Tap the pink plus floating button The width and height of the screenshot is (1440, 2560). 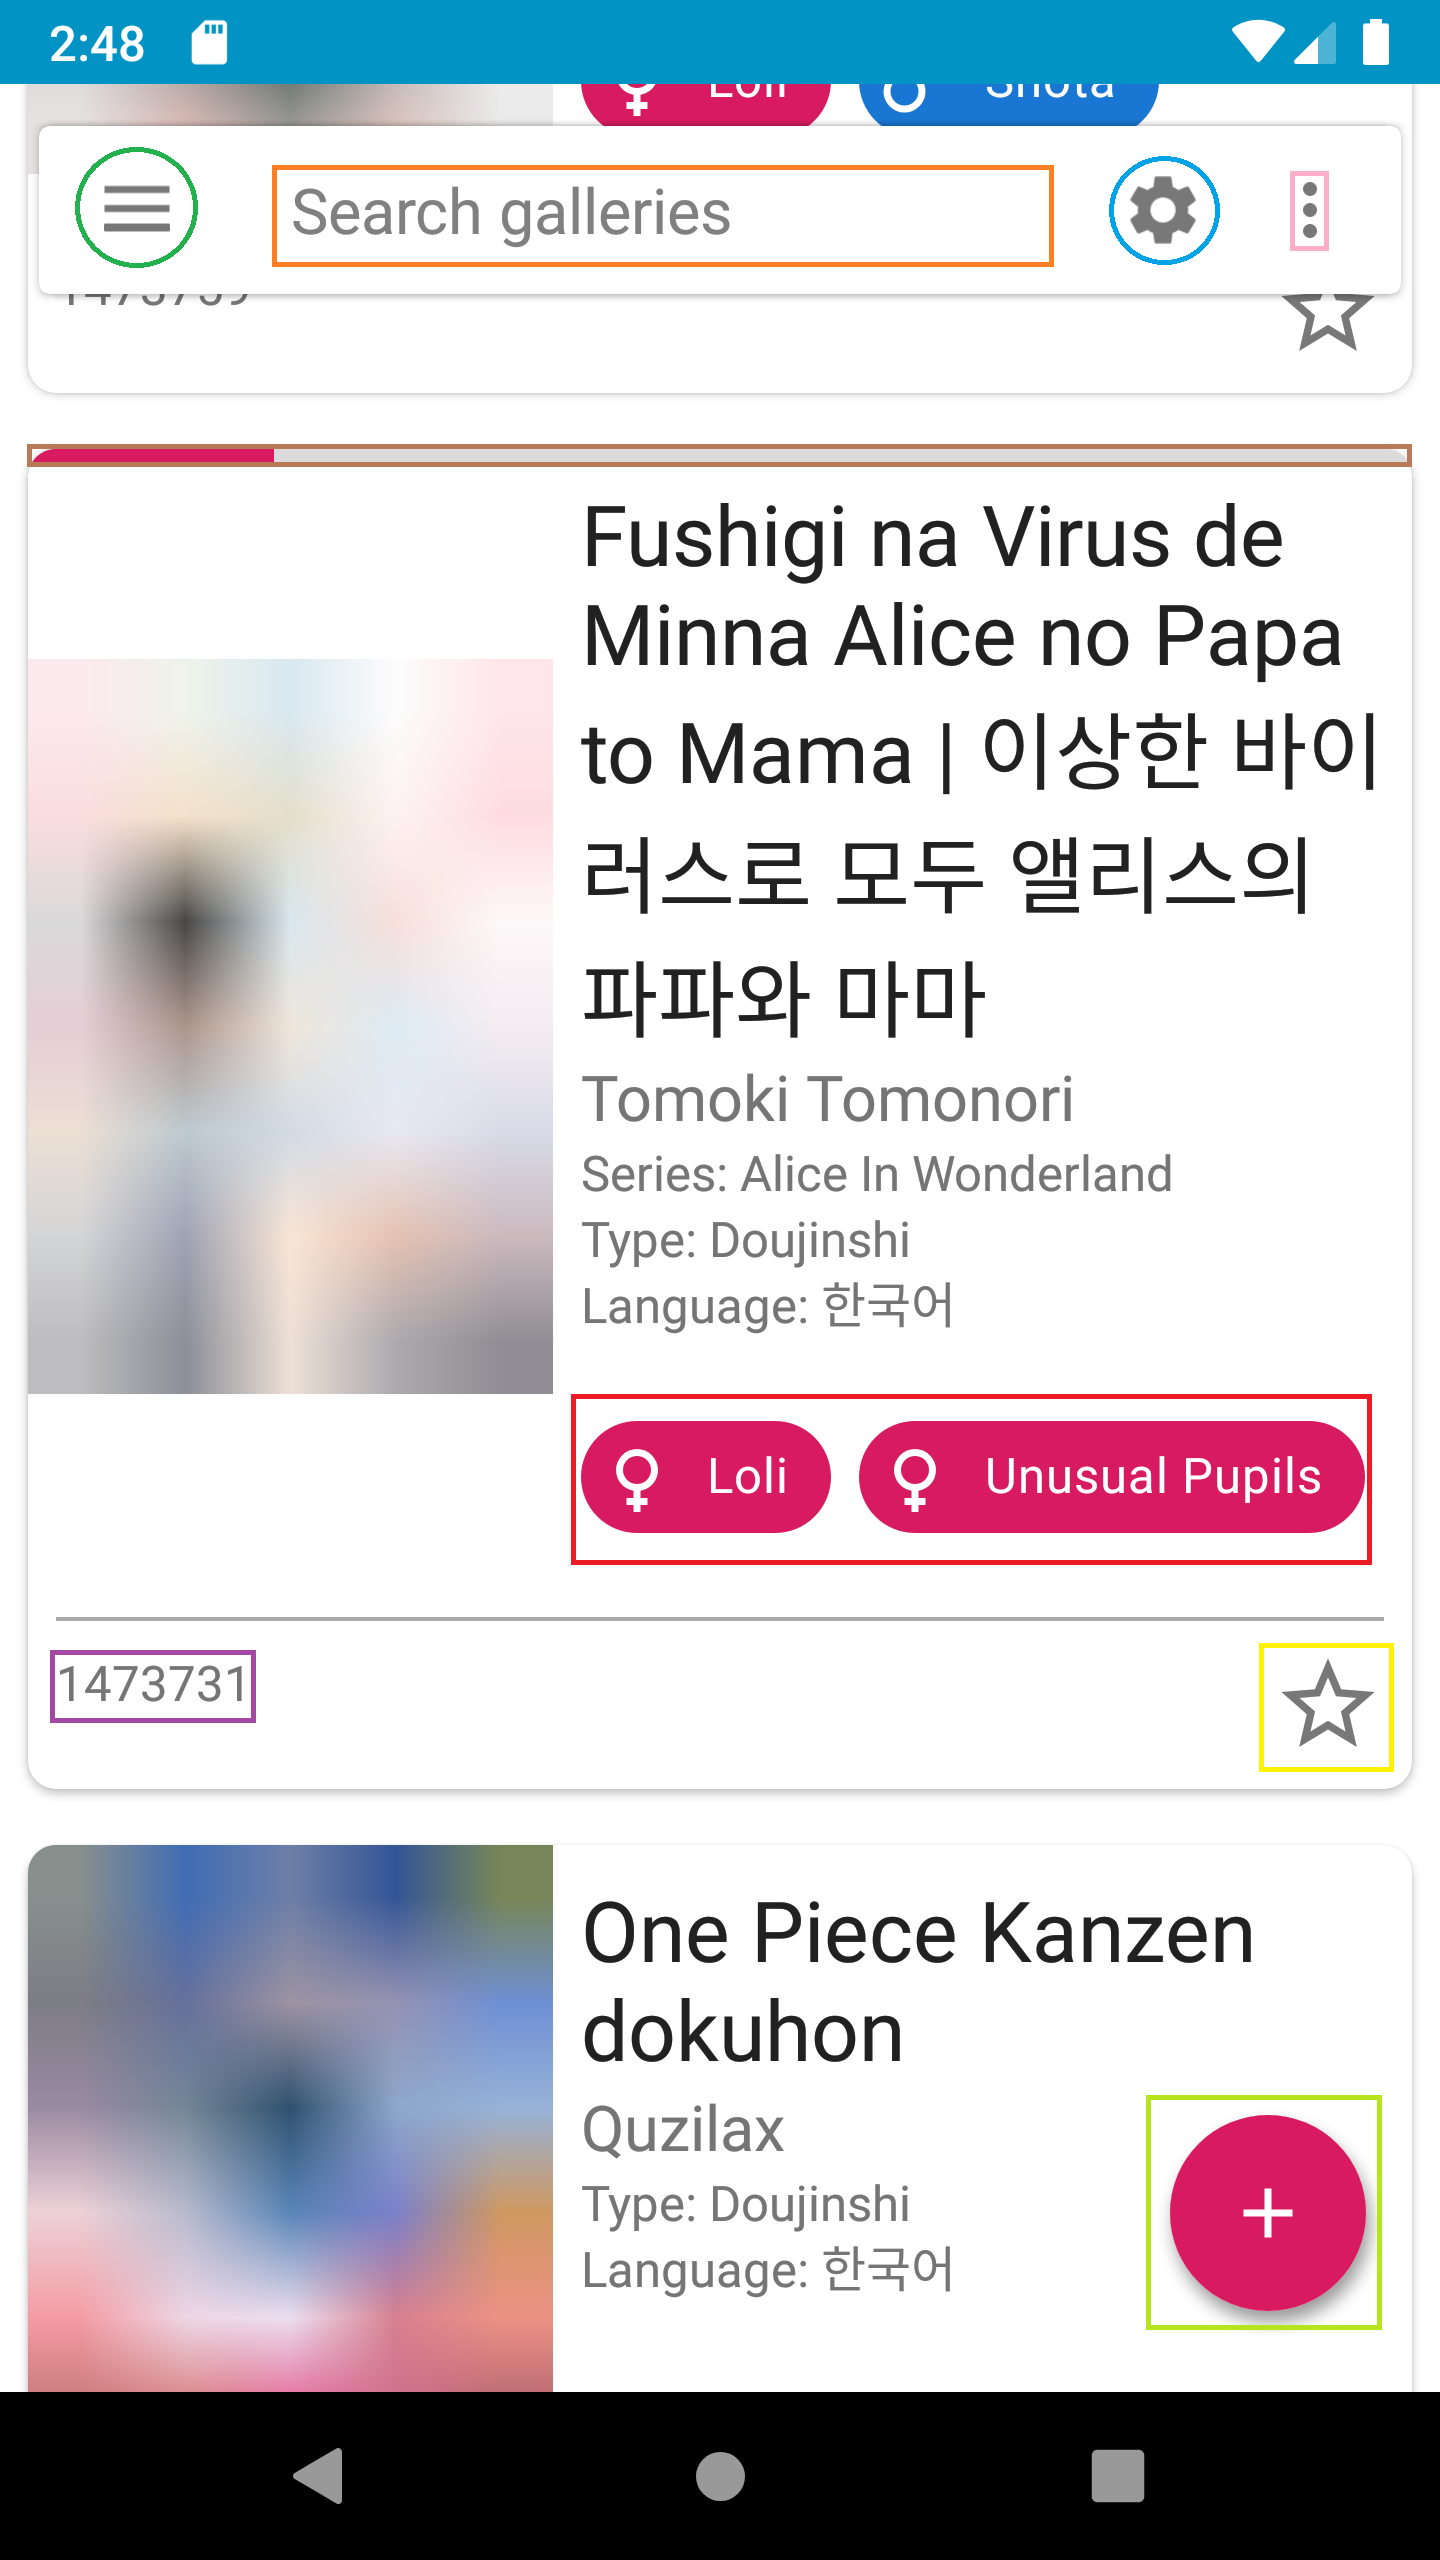1266,2212
